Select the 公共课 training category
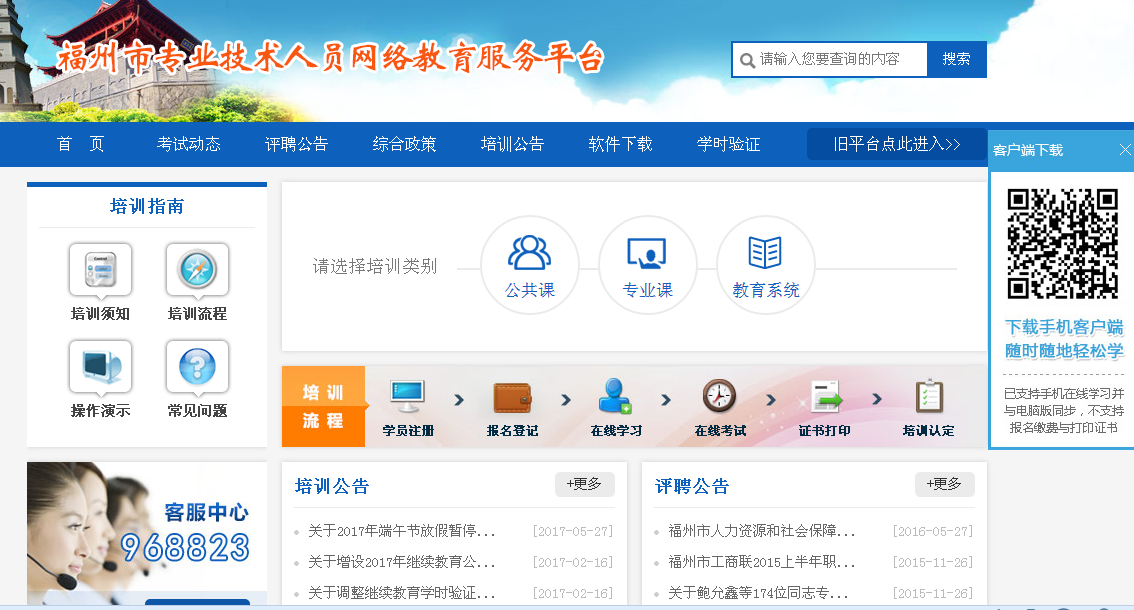This screenshot has height=610, width=1134. (x=529, y=264)
